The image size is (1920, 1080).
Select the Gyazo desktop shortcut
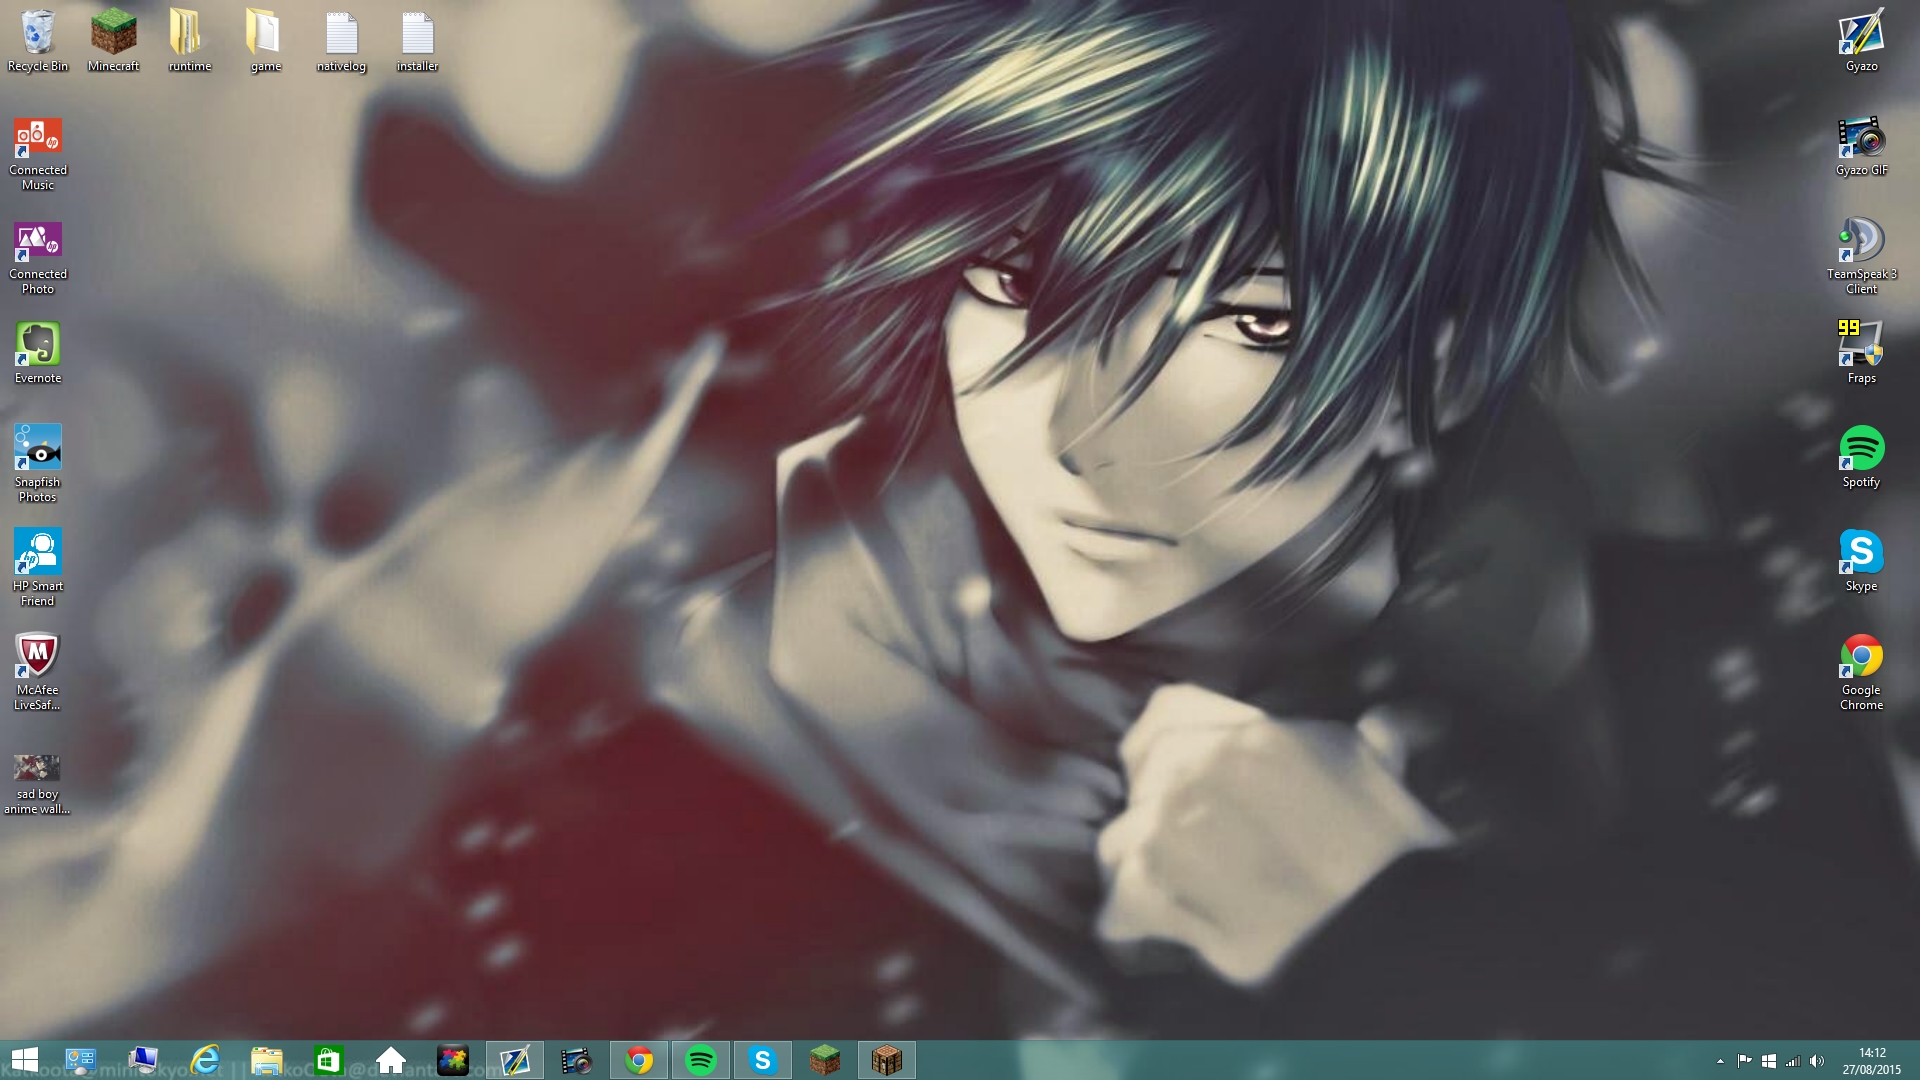pyautogui.click(x=1861, y=40)
